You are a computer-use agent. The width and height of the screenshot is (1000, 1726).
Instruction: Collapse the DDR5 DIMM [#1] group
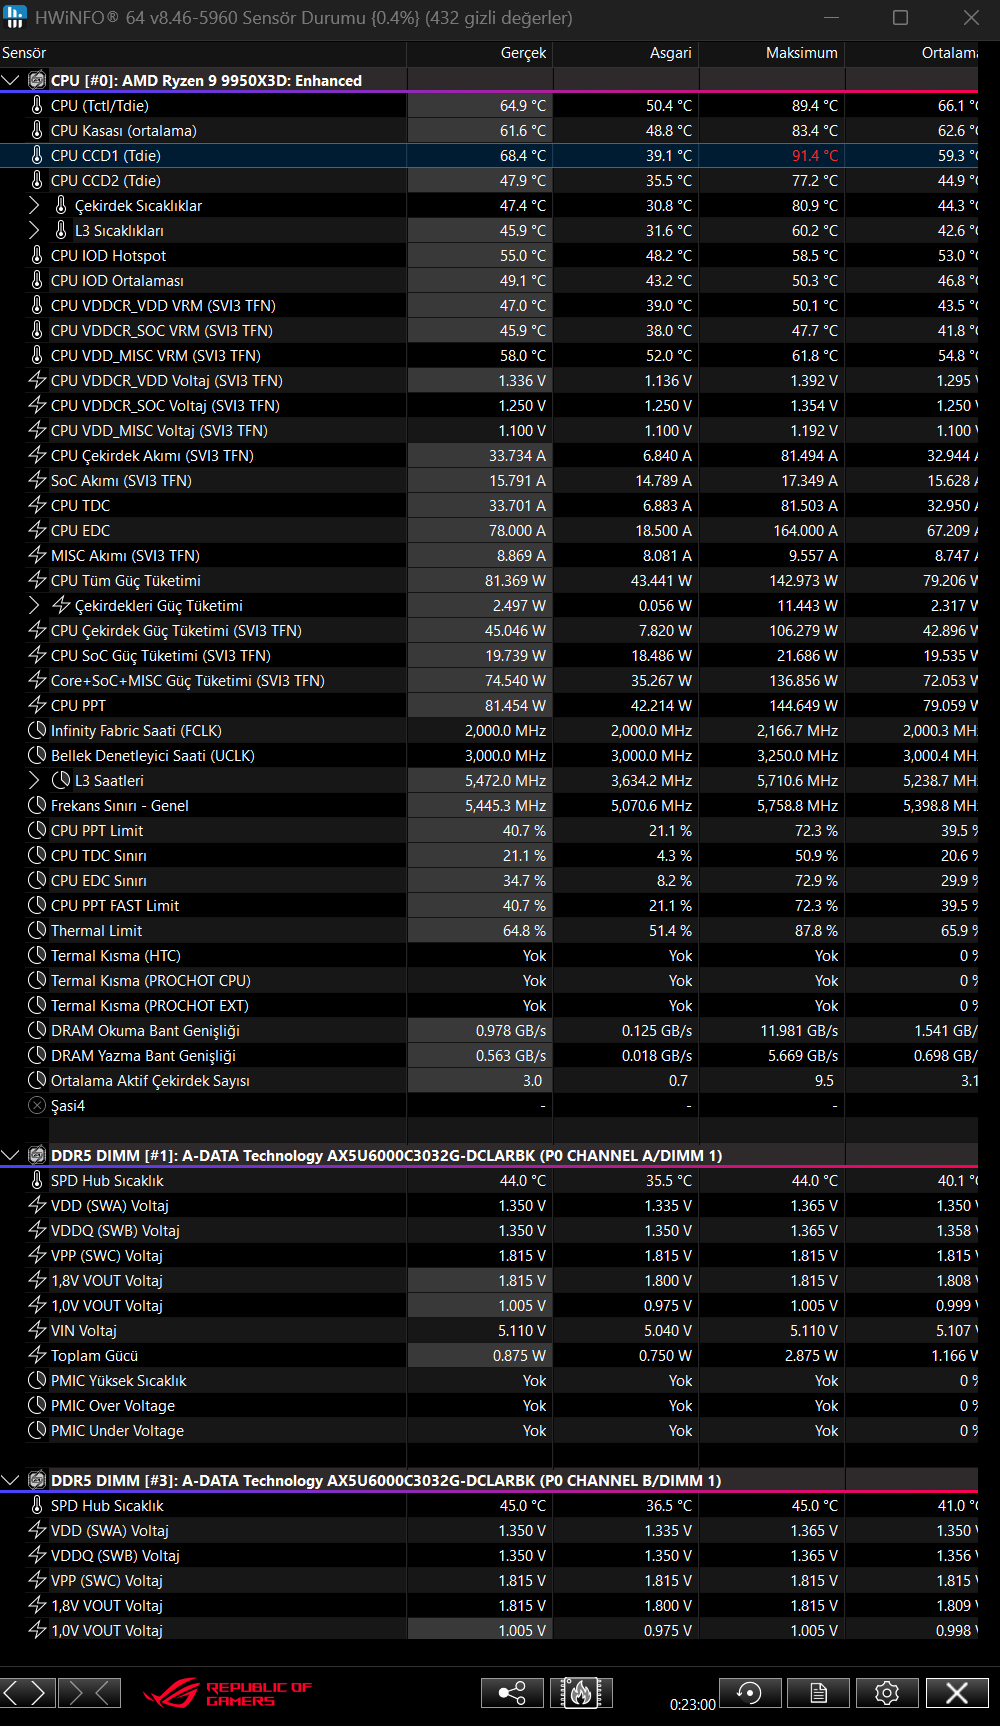coord(11,1155)
